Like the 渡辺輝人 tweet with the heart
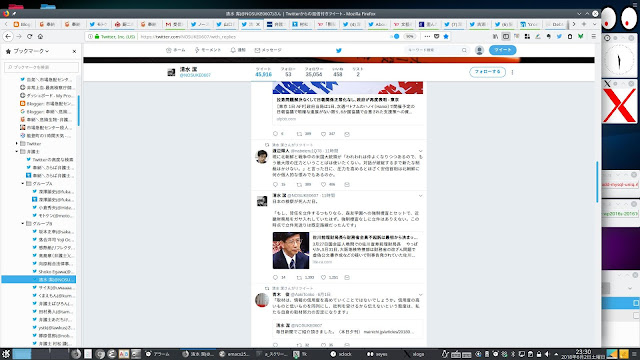 click(323, 184)
